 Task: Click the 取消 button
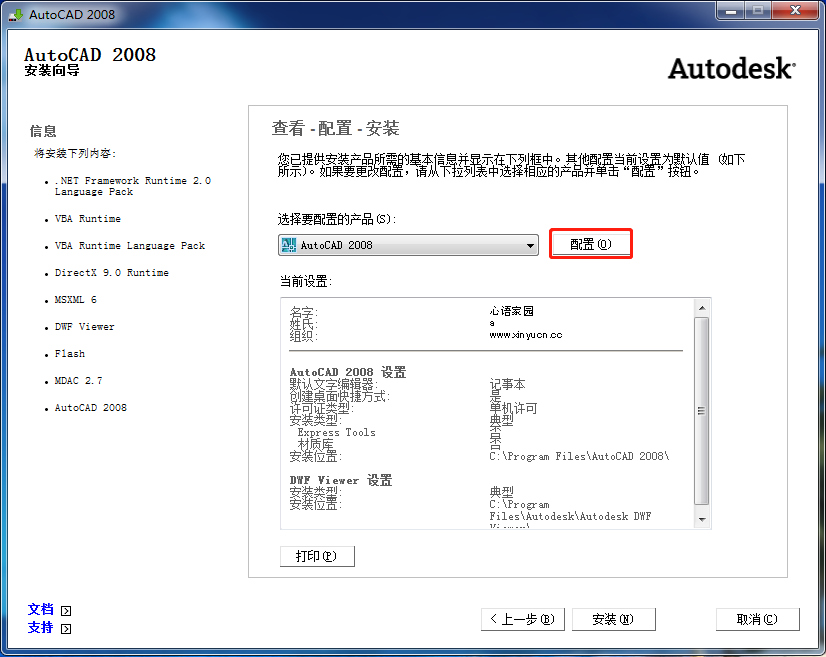757,619
